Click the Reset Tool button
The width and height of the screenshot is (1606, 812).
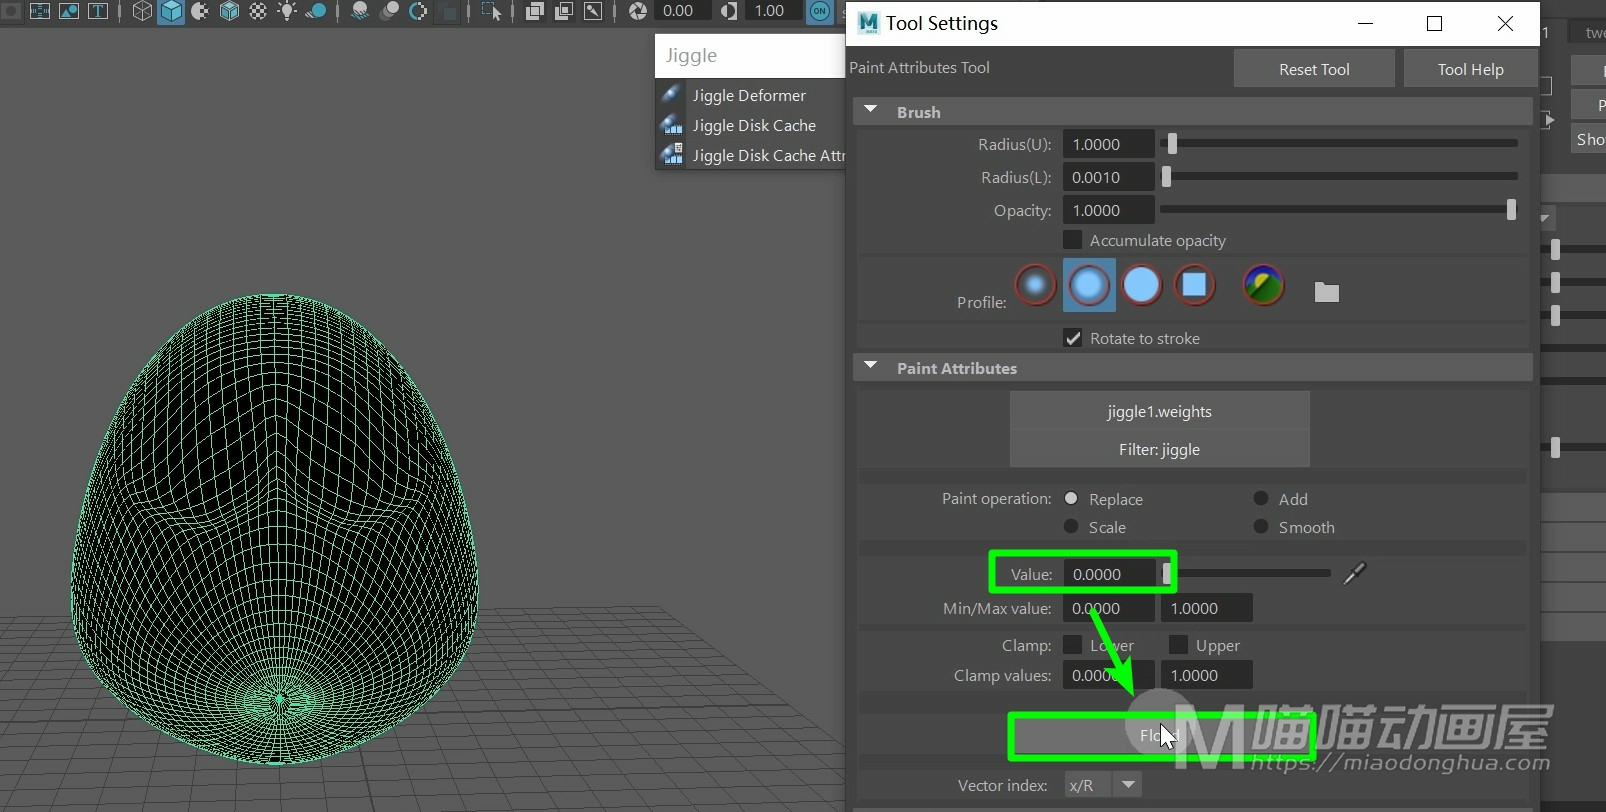(x=1313, y=69)
